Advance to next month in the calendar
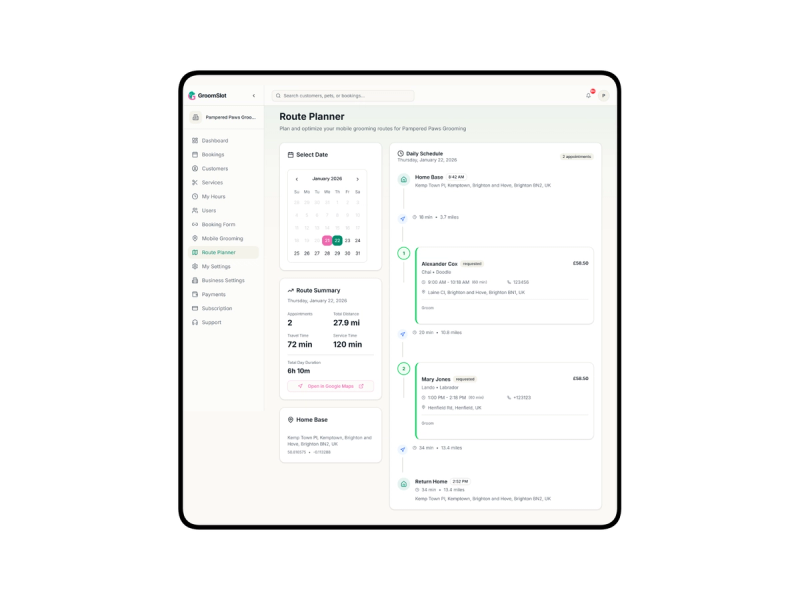Viewport: 800px width, 600px height. (358, 178)
